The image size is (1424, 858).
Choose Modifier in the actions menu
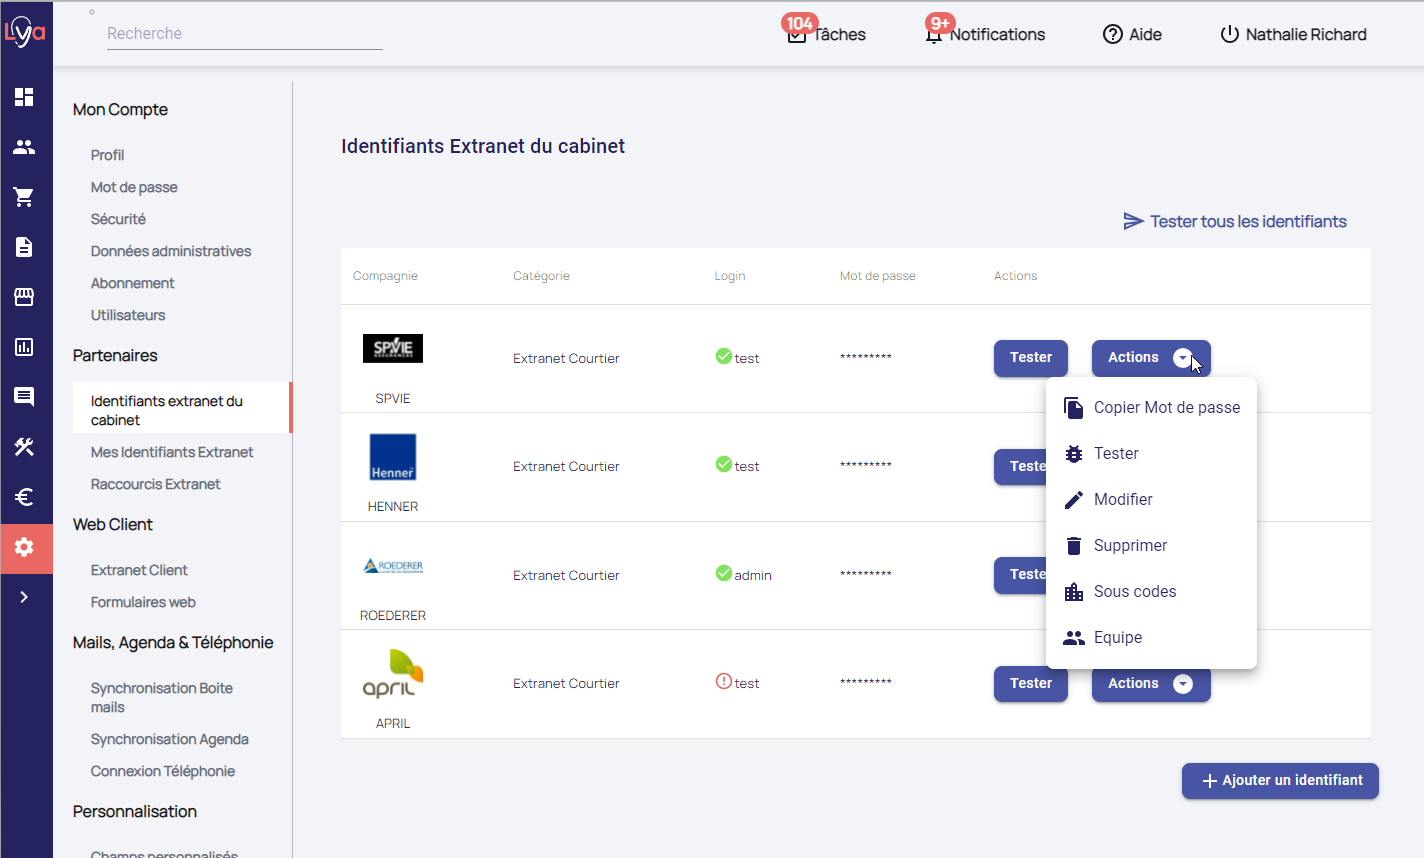click(1122, 500)
